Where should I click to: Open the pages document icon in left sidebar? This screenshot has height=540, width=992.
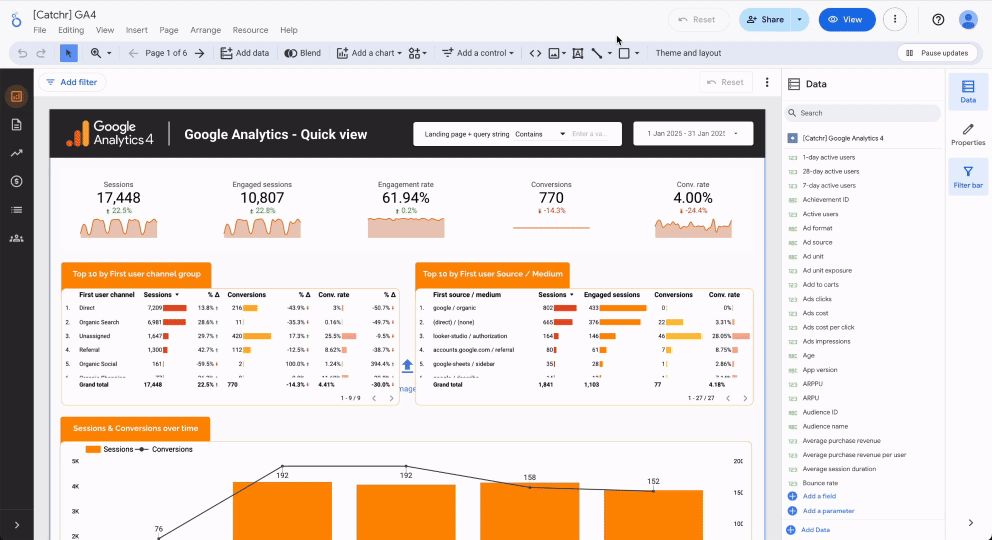point(16,125)
